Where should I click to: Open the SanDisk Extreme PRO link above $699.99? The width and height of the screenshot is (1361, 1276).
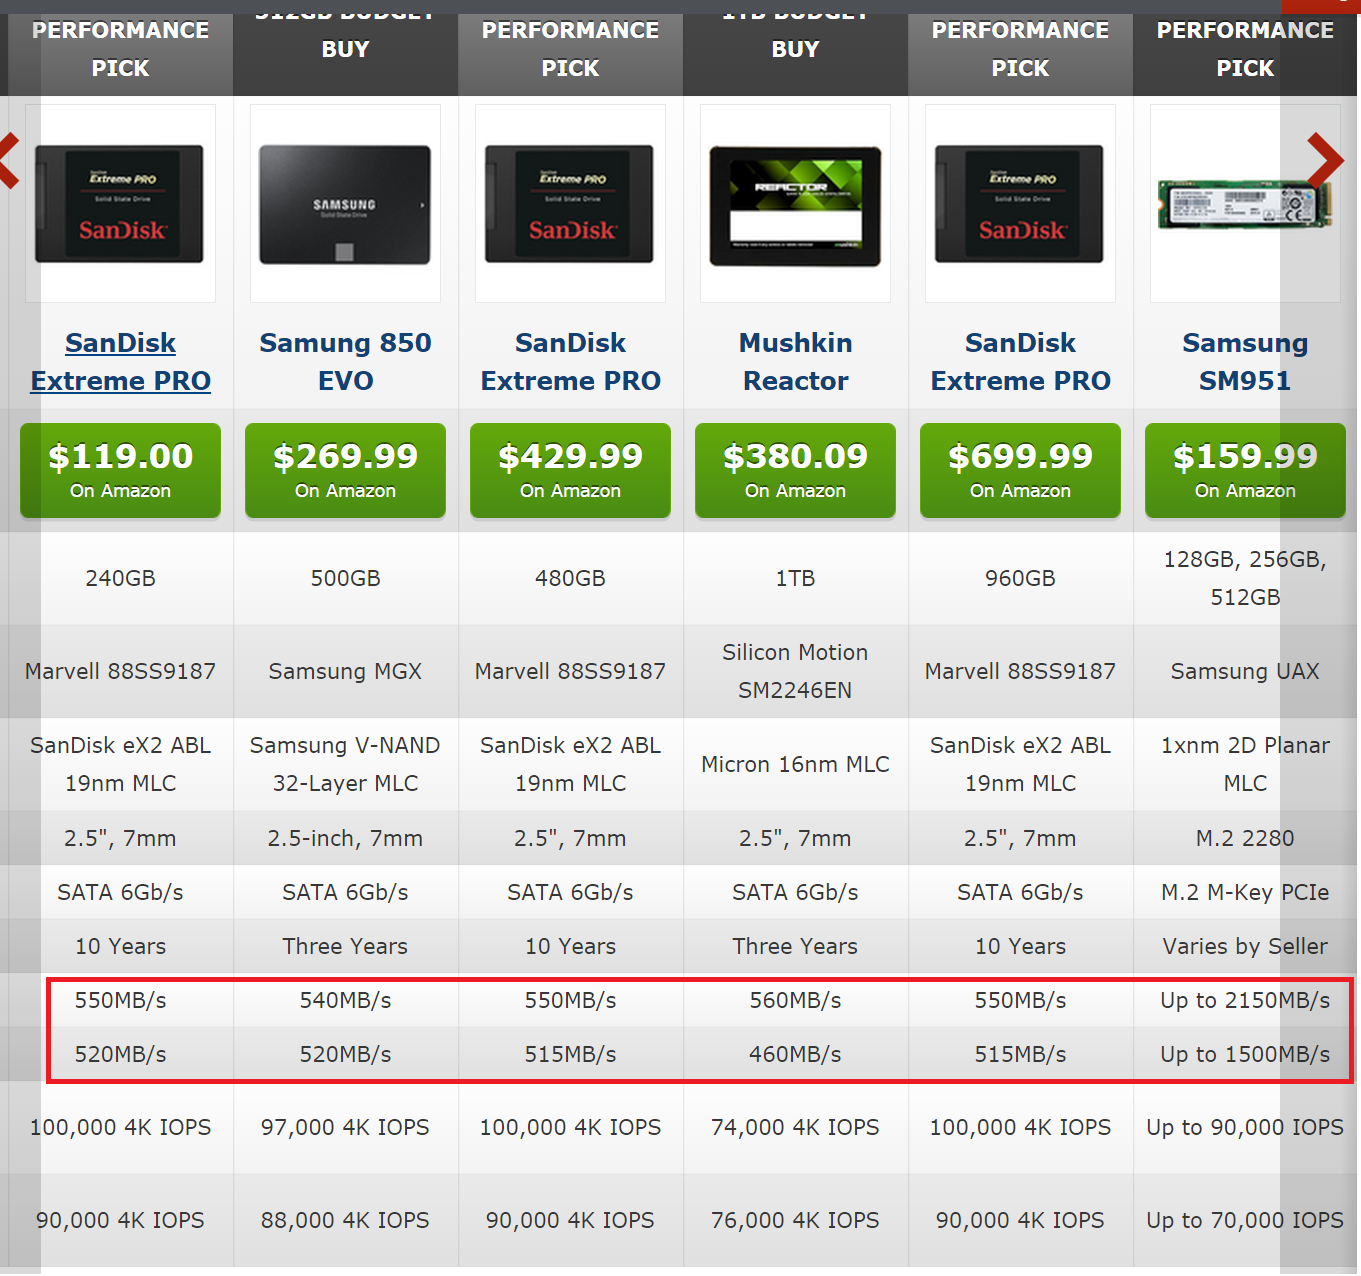pyautogui.click(x=1020, y=362)
